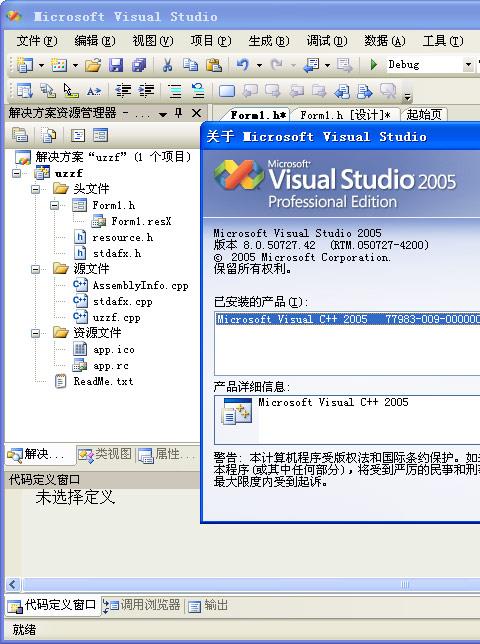Viewport: 480px width, 644px height.
Task: Open the 文件(F) menu
Action: pos(37,41)
